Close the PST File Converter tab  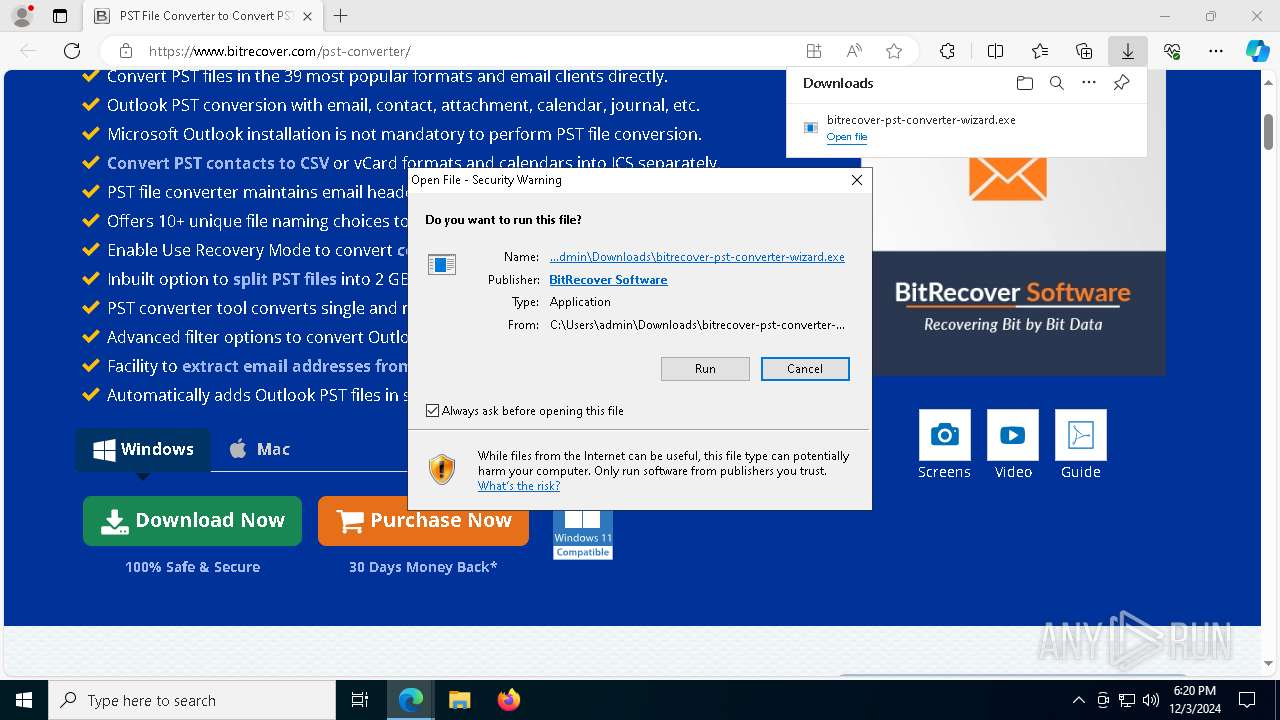point(307,16)
